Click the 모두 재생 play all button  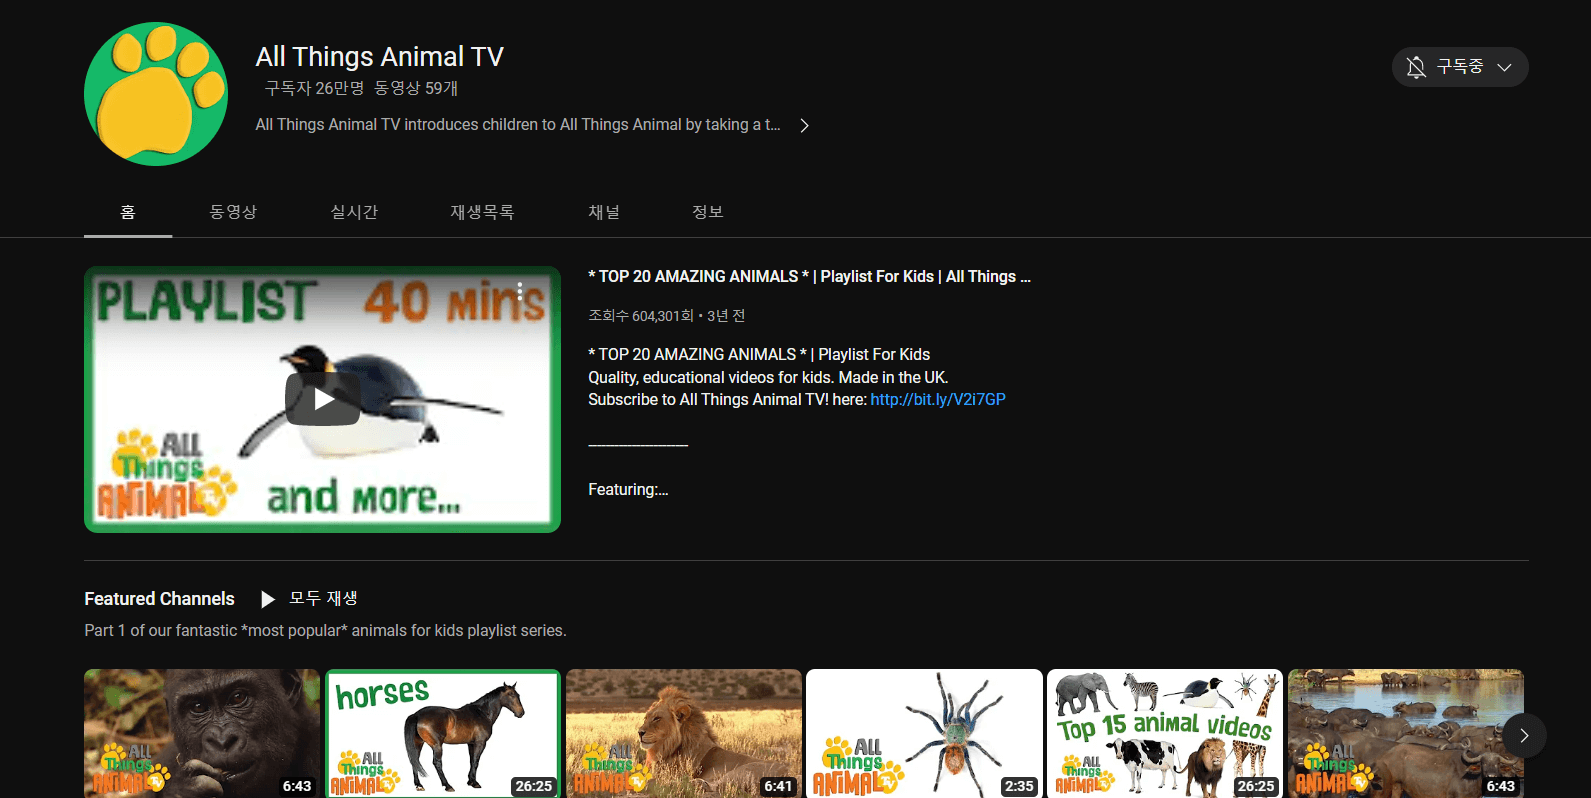tap(308, 599)
